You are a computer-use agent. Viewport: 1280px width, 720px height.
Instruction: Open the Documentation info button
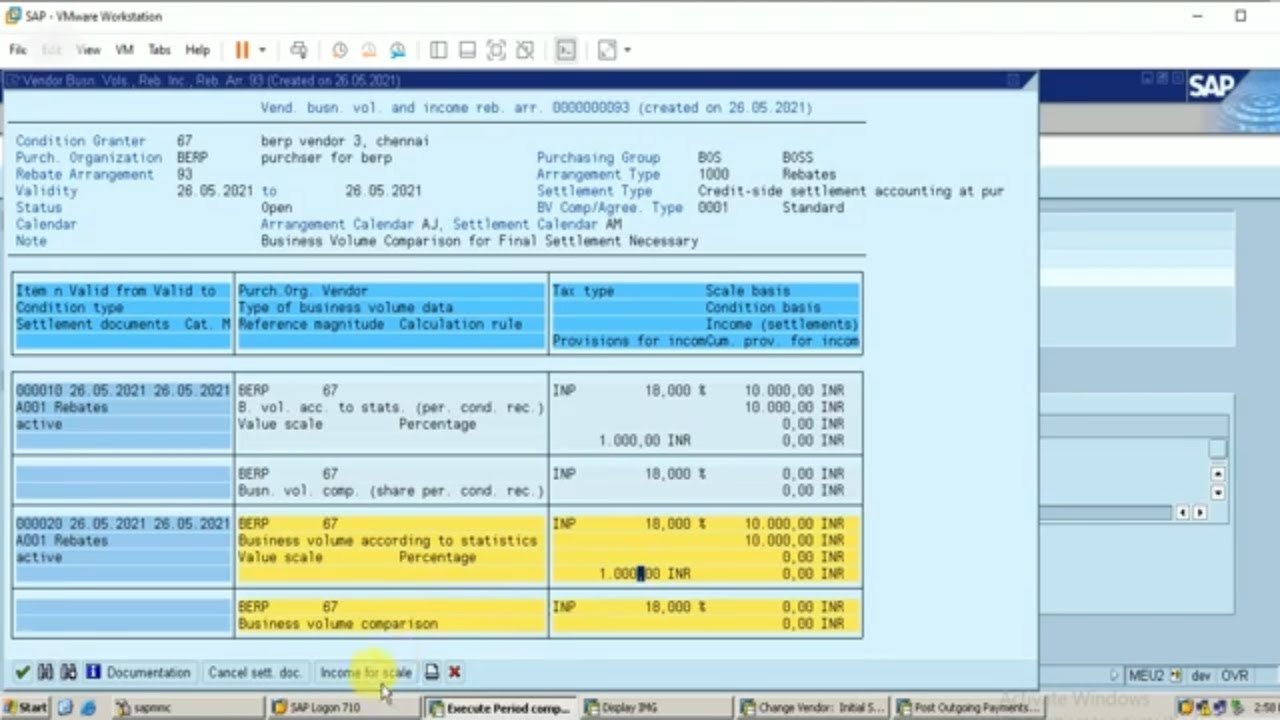point(138,672)
